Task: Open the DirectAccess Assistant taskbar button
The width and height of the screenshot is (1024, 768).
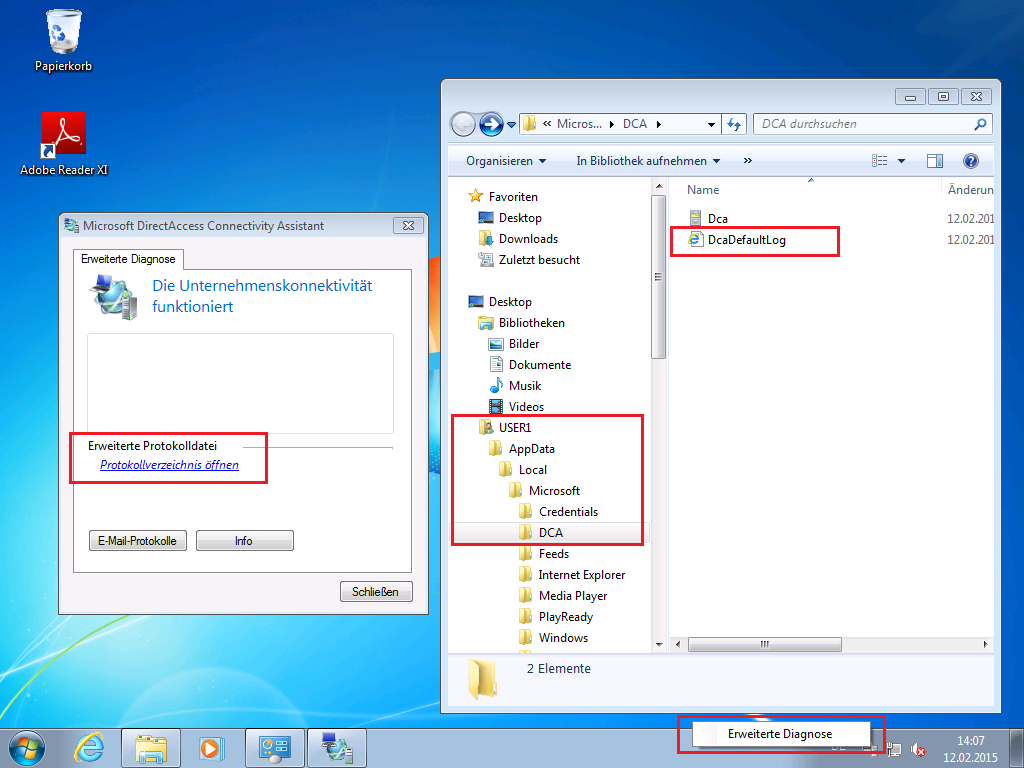Action: tap(336, 748)
